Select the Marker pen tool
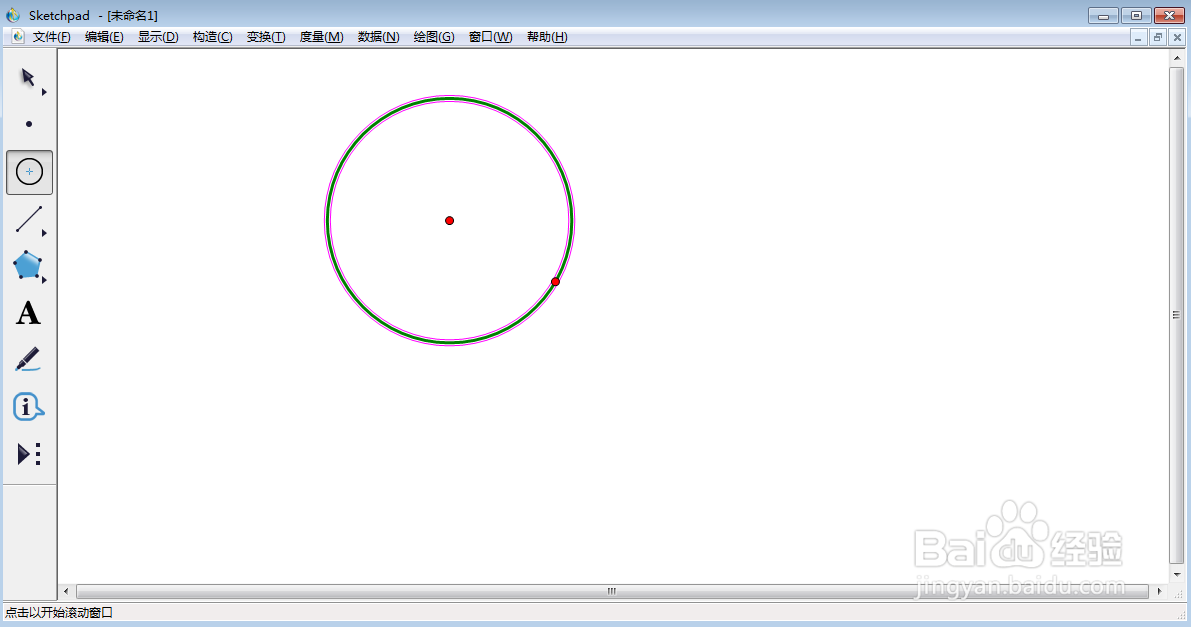This screenshot has width=1191, height=627. [x=28, y=359]
